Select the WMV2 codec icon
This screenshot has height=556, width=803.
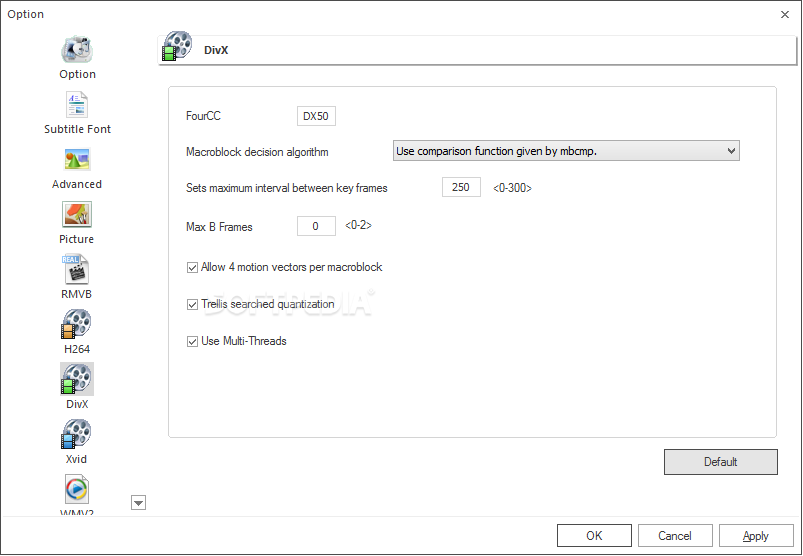77,489
